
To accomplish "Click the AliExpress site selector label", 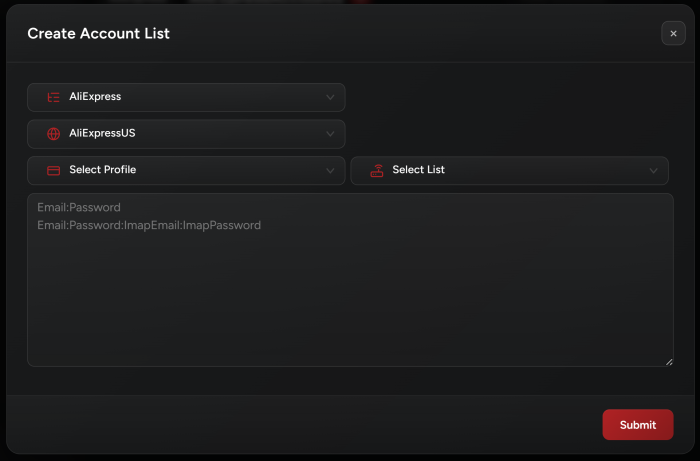I will point(95,97).
